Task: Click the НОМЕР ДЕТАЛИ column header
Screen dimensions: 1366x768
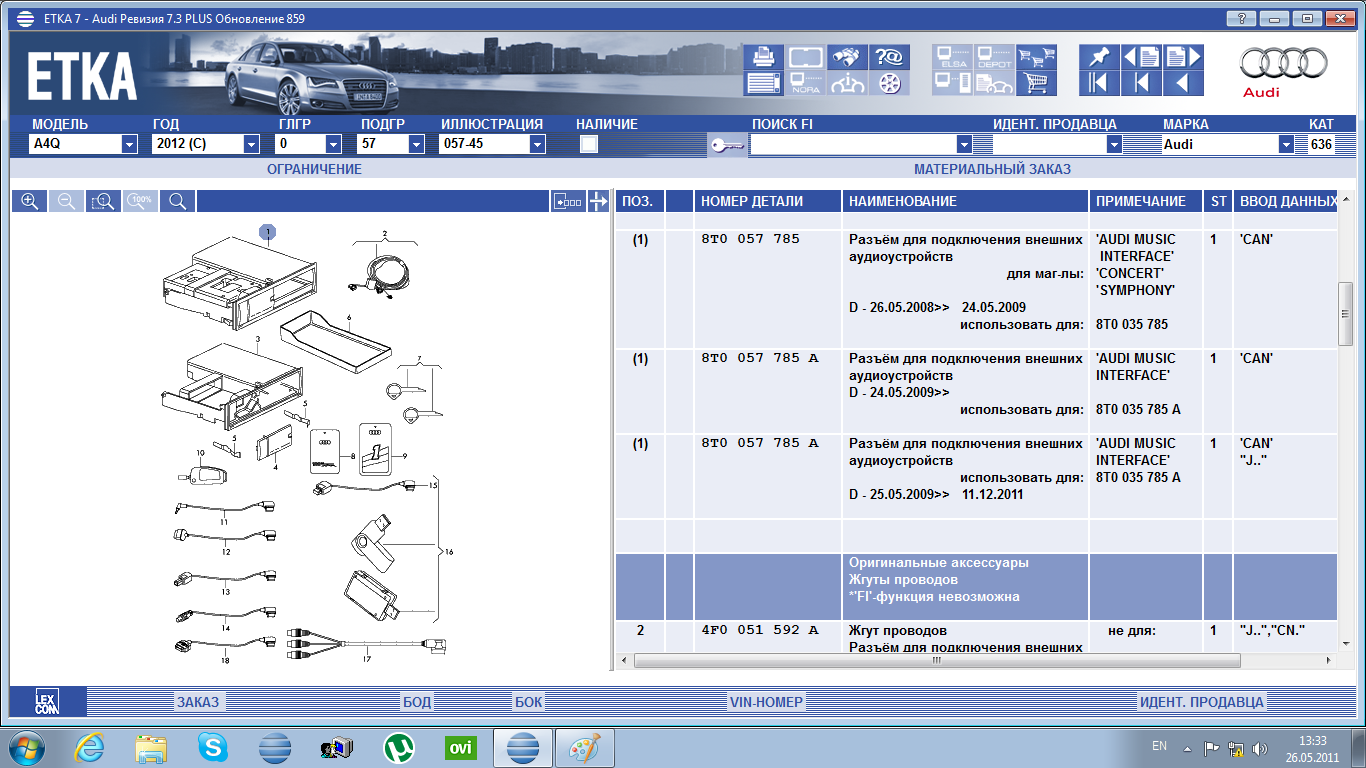Action: click(x=767, y=201)
